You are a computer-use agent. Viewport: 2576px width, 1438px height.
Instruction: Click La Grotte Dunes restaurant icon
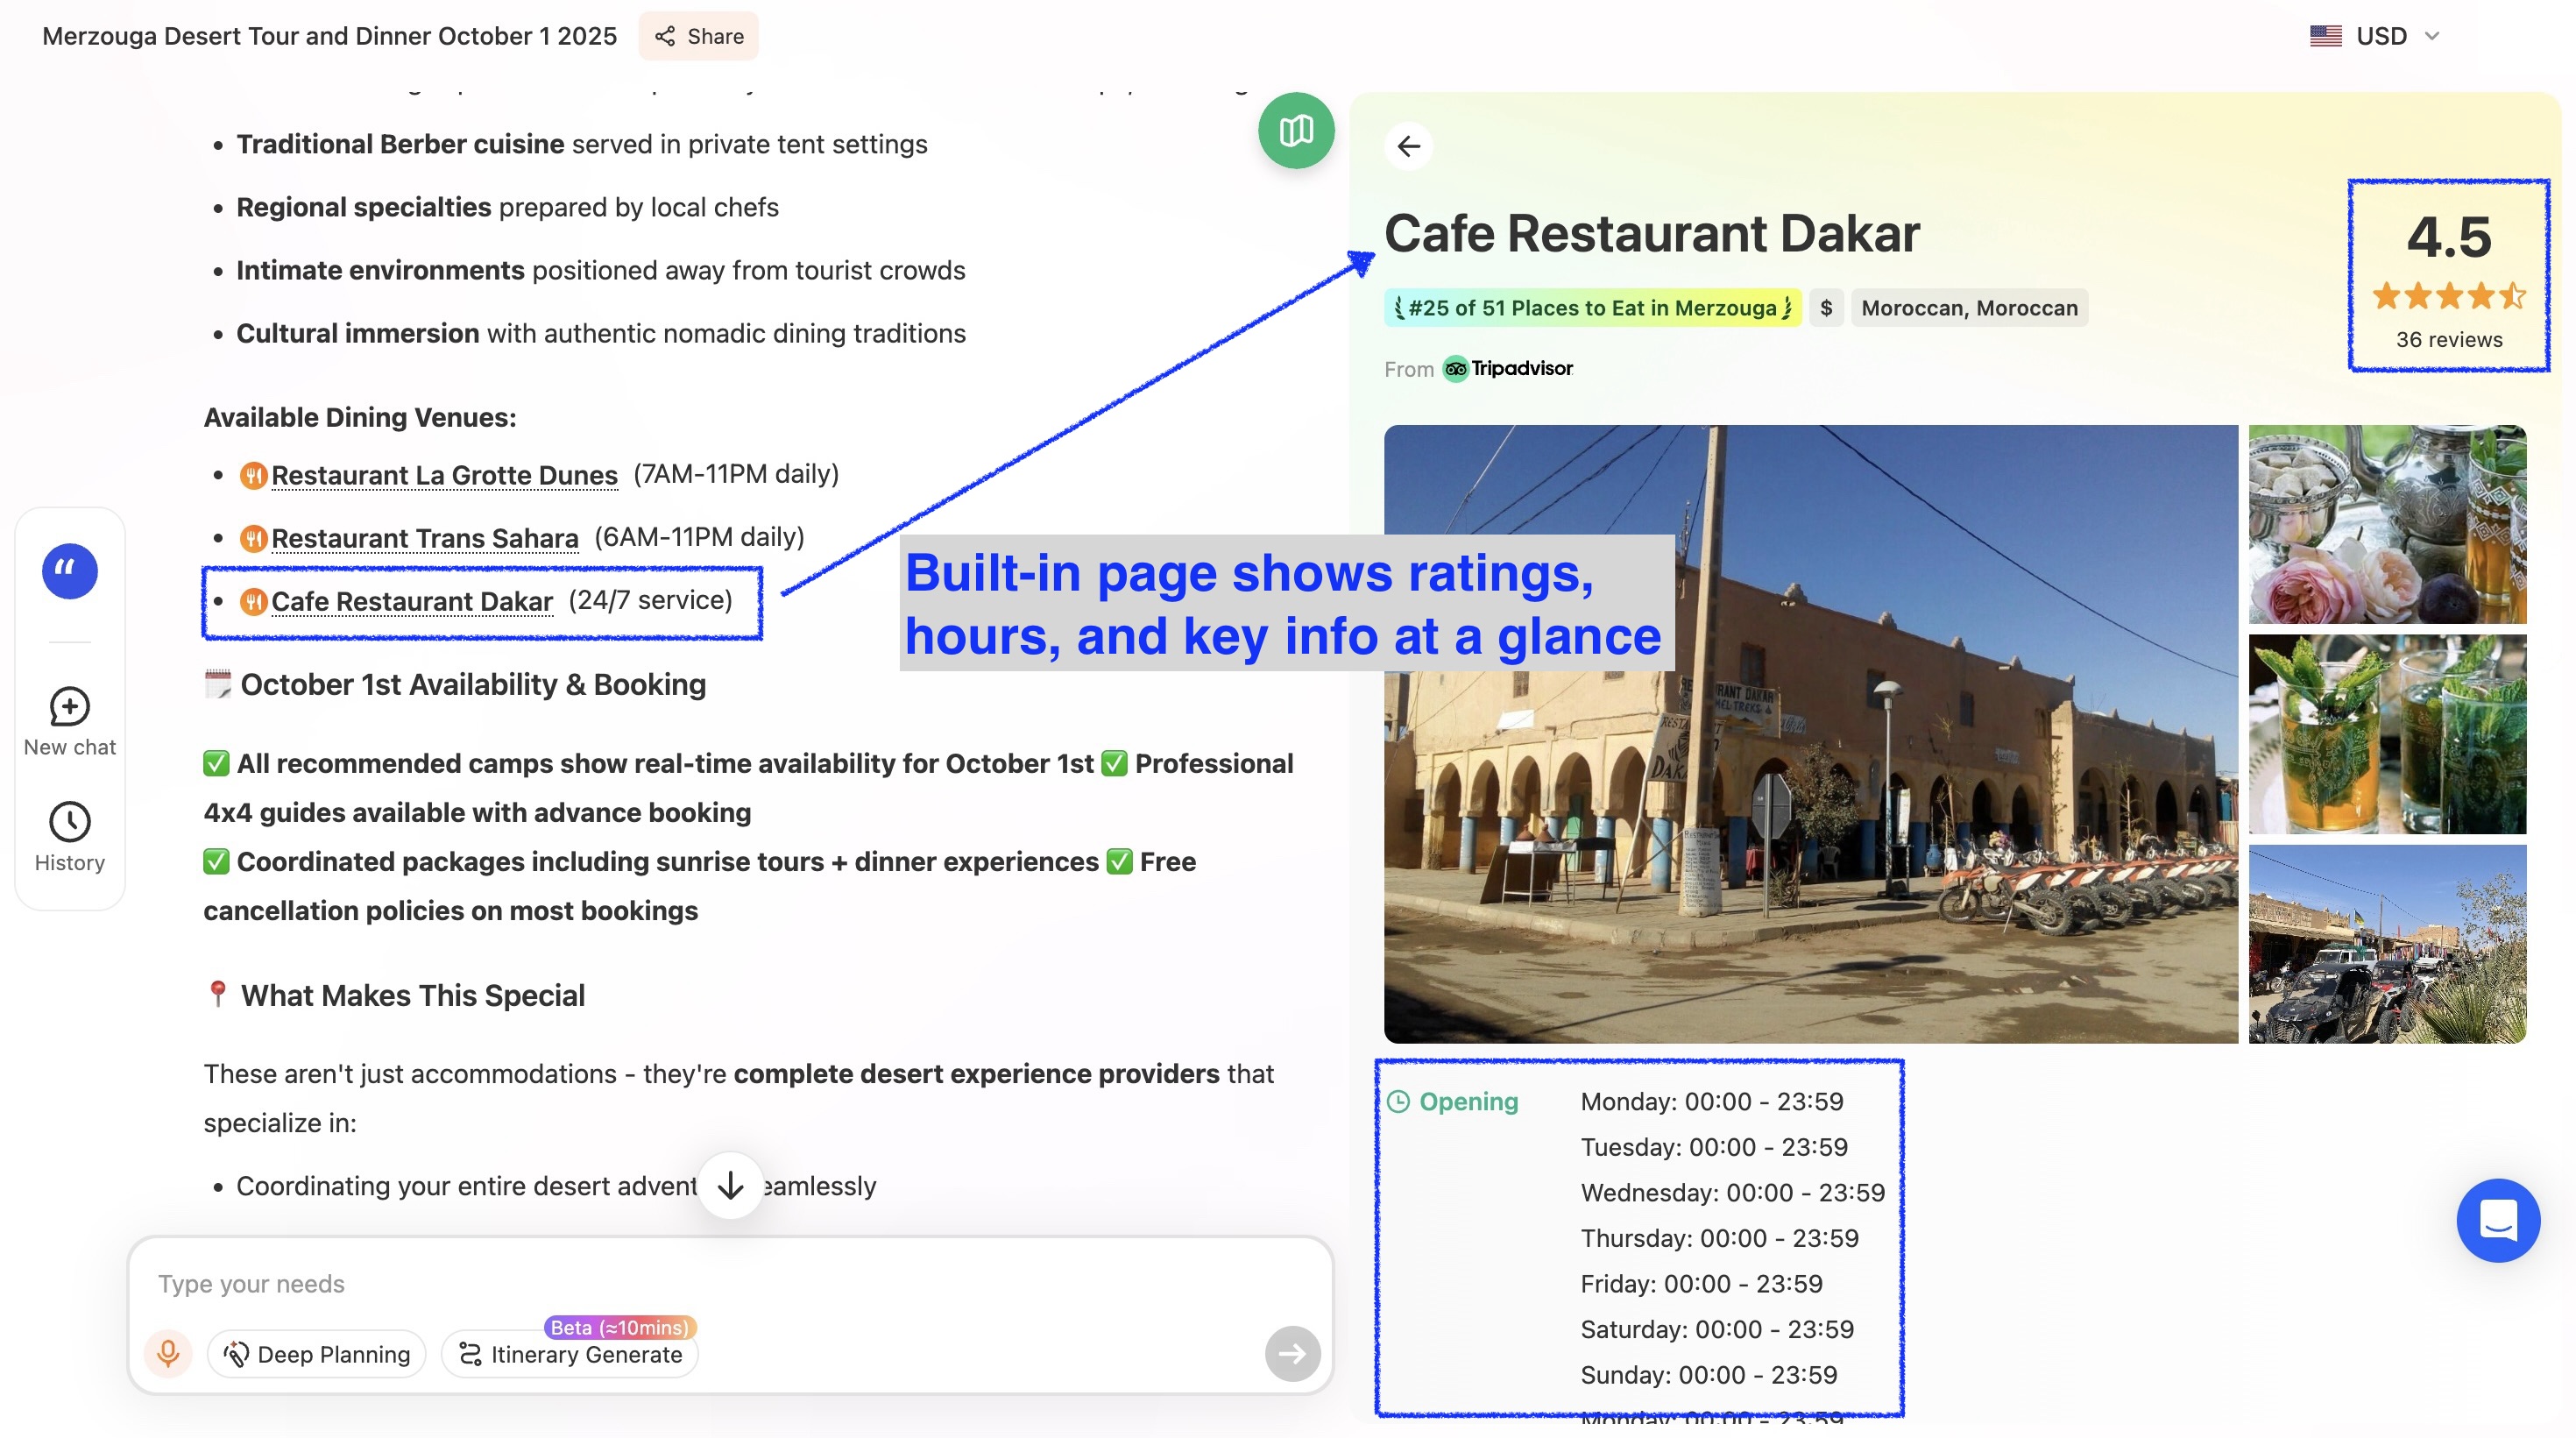(x=253, y=475)
